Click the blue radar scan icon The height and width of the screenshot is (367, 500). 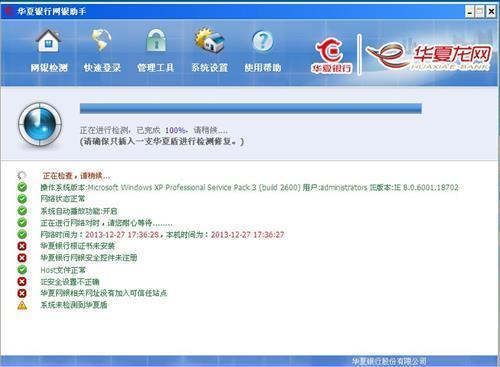tap(40, 124)
